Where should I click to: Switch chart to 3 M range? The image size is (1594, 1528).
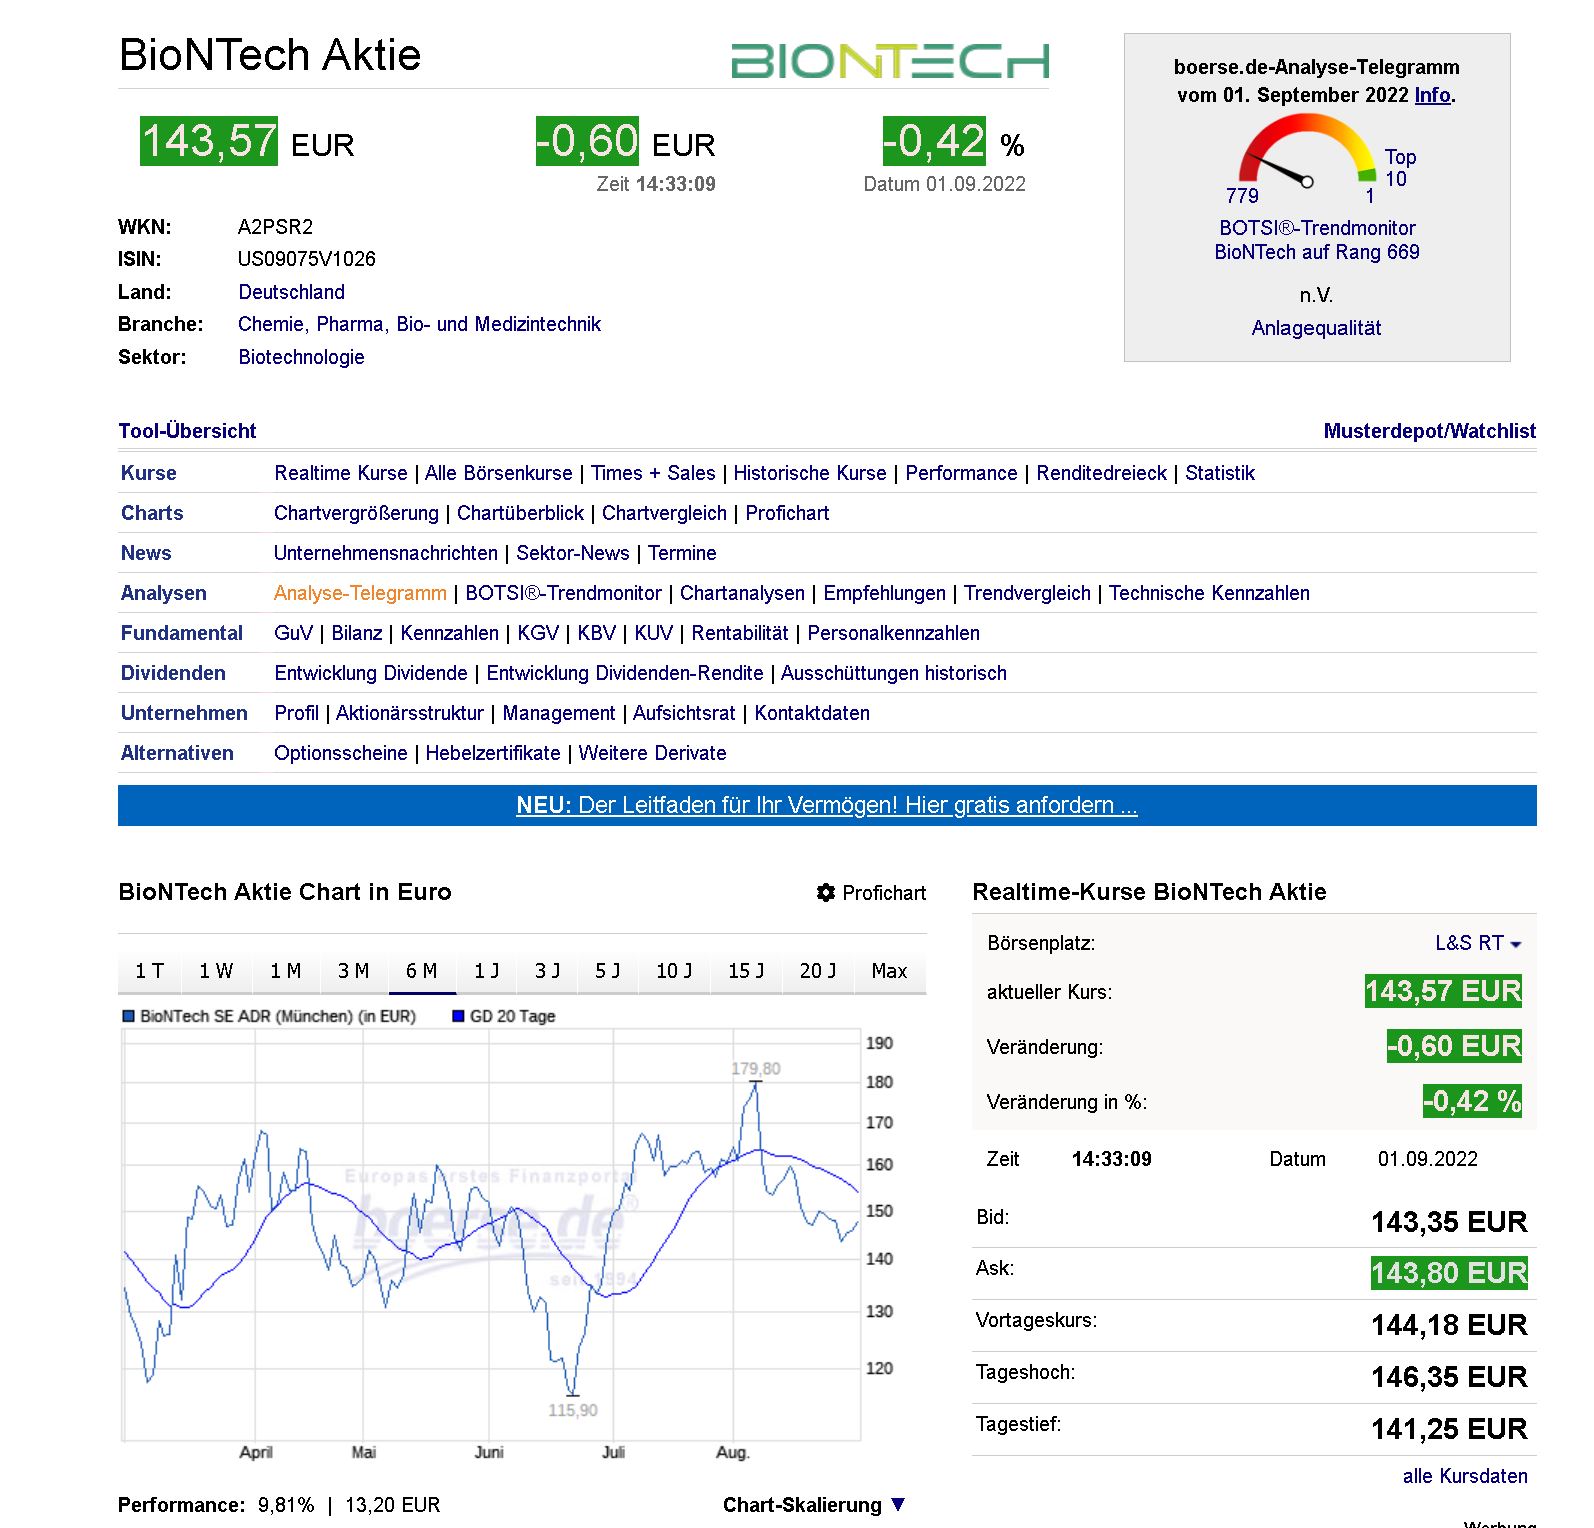(x=354, y=971)
